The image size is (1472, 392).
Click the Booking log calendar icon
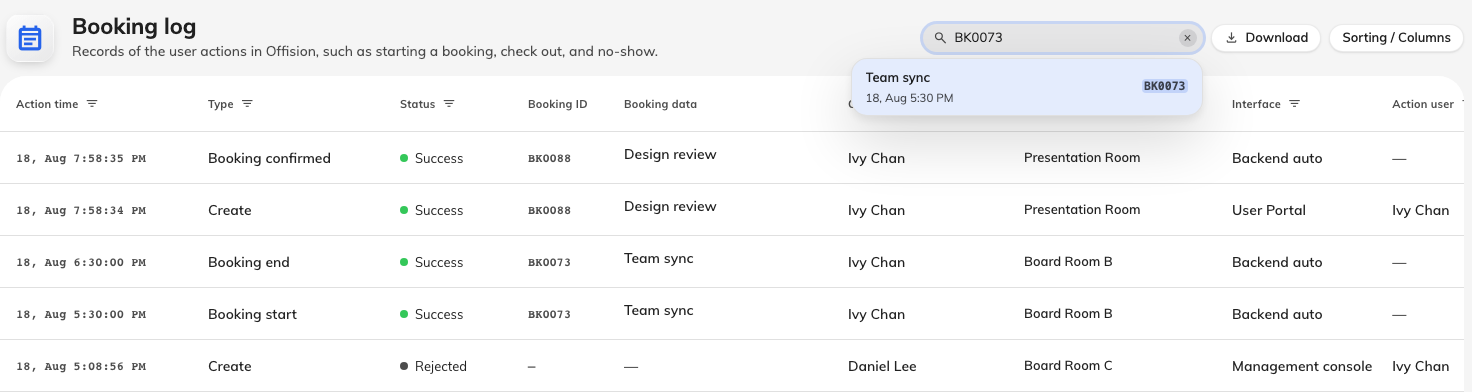[30, 39]
